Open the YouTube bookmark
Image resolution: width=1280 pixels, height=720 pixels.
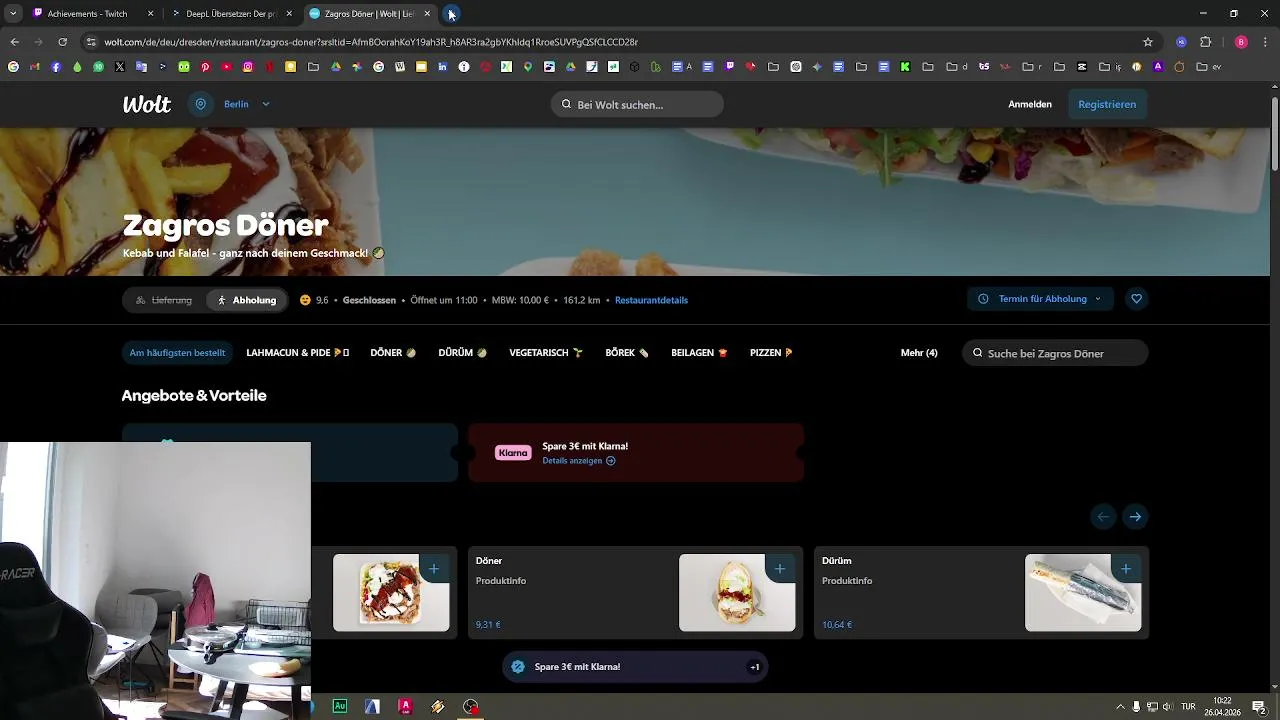[227, 67]
